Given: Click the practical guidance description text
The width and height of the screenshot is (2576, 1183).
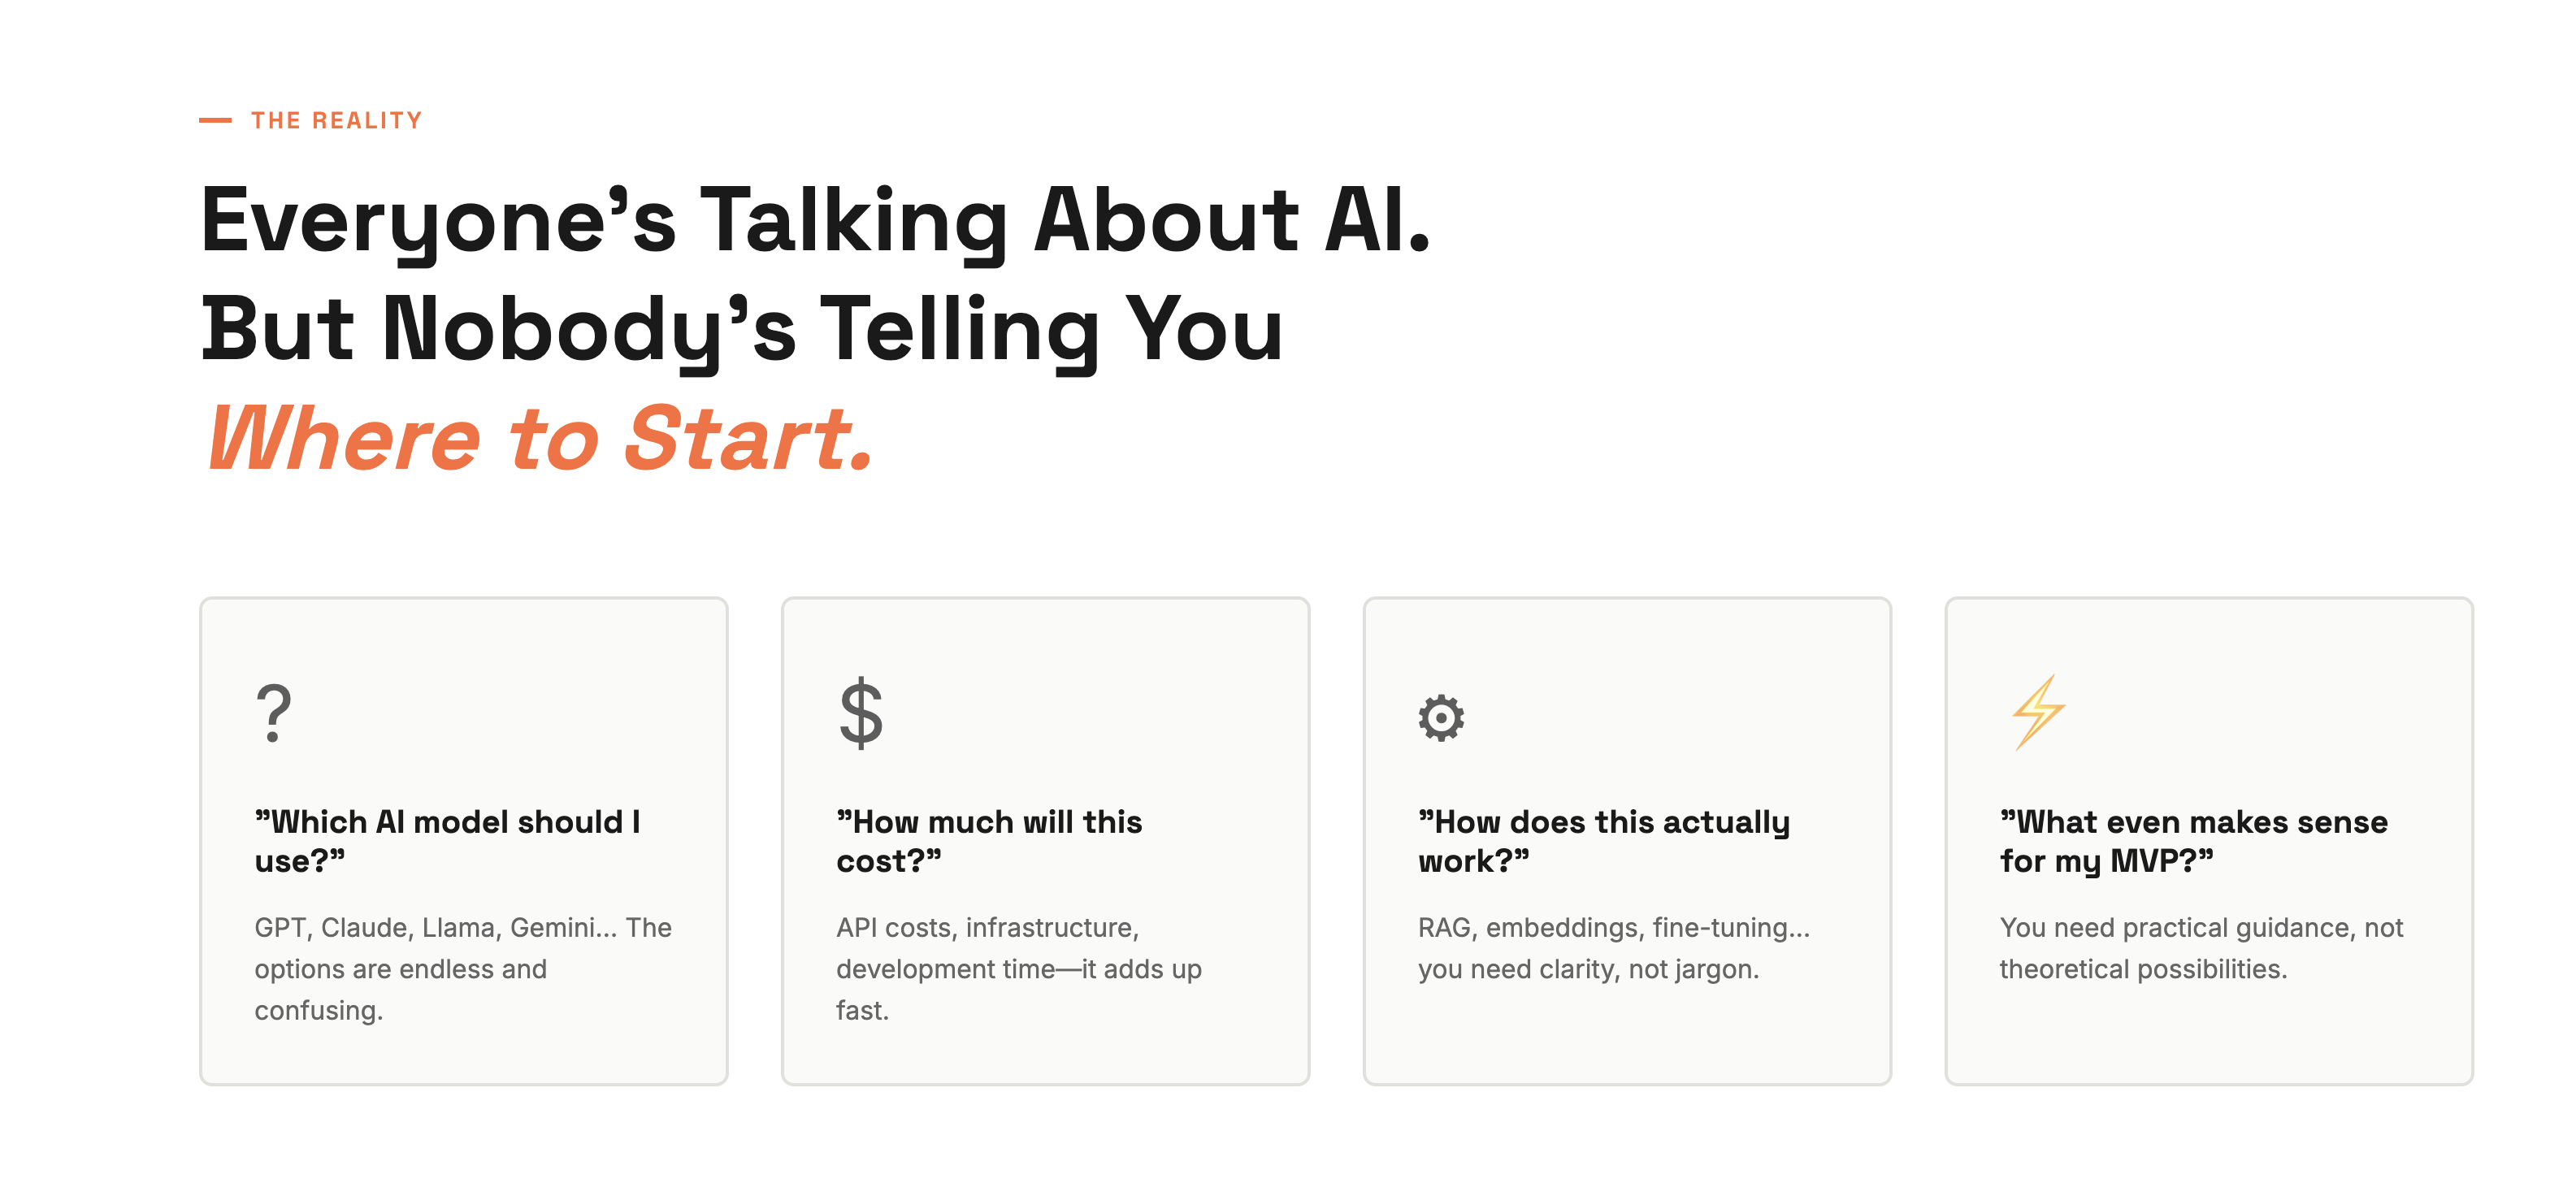Looking at the screenshot, I should (2200, 948).
